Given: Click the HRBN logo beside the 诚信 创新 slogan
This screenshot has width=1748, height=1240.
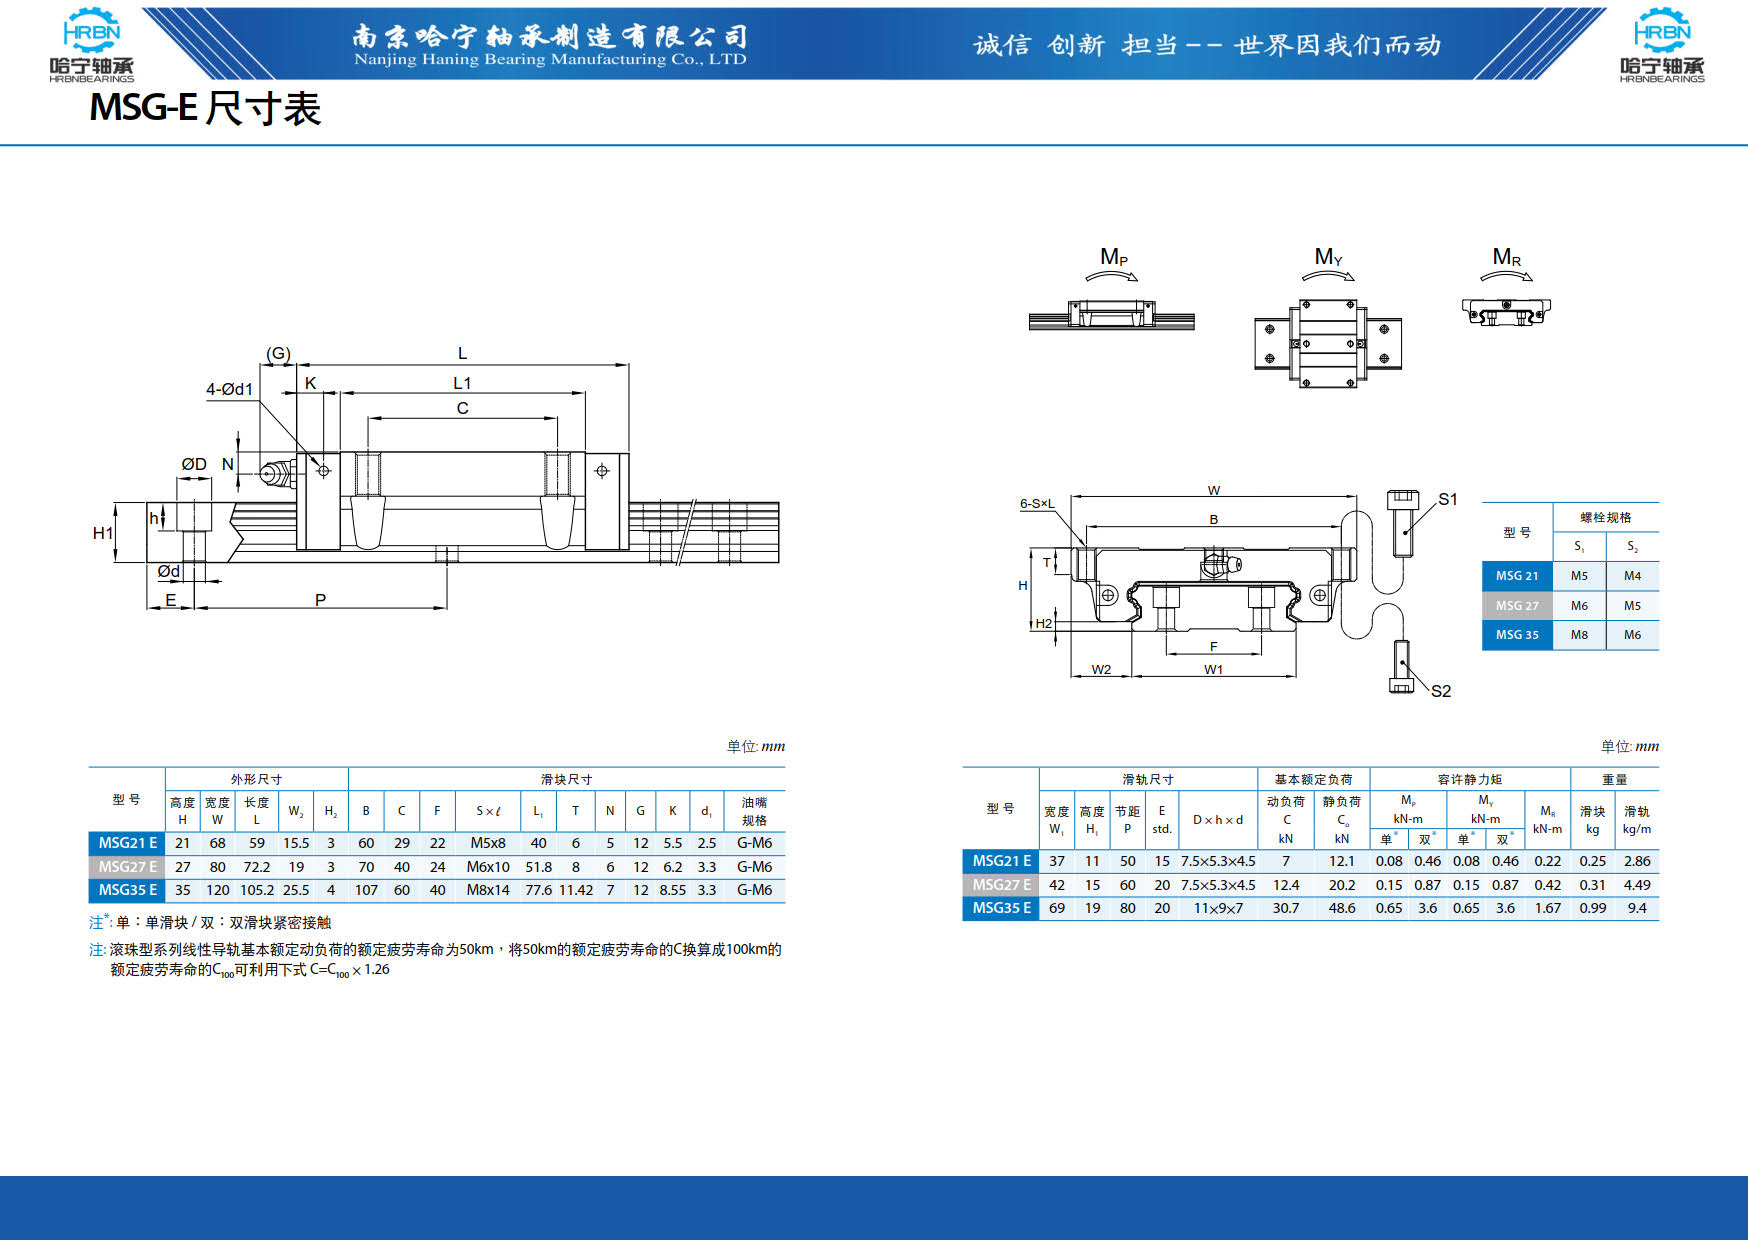Looking at the screenshot, I should click(x=1662, y=45).
